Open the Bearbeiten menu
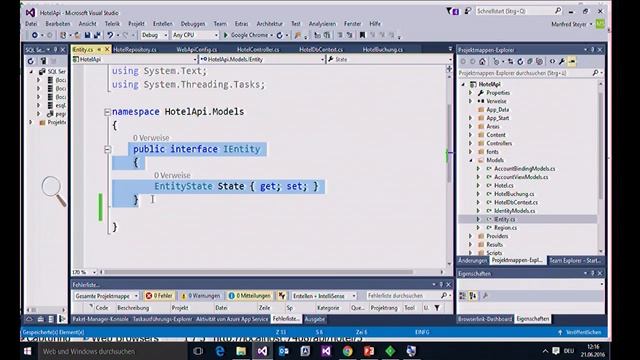The height and width of the screenshot is (360, 640). point(58,24)
